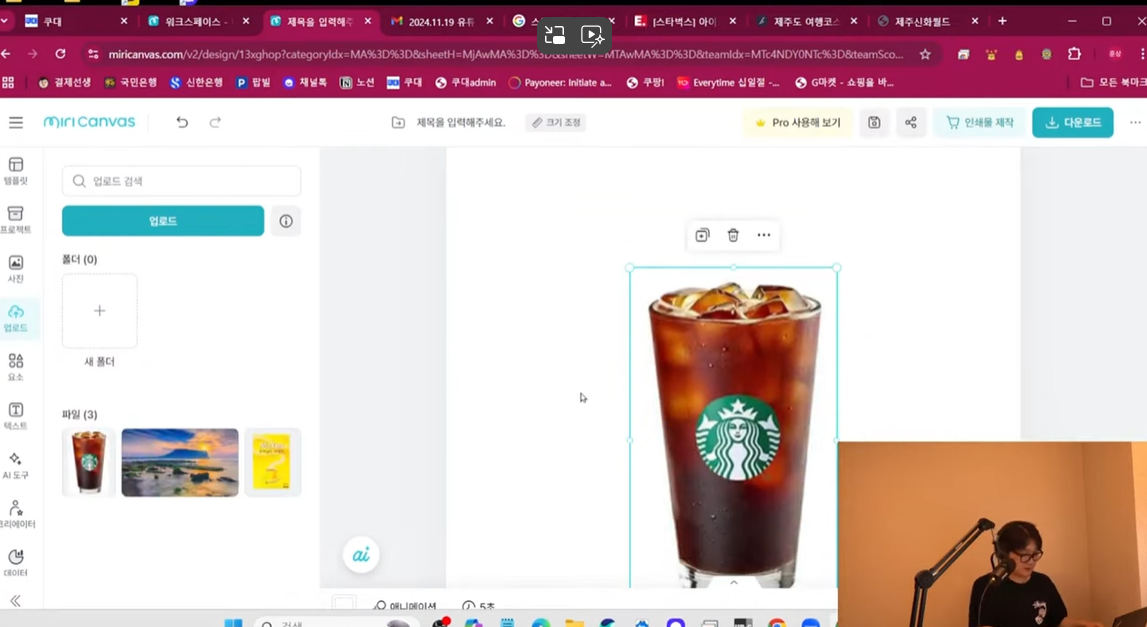Click the teal 업로드 button
The image size is (1147, 627).
[x=163, y=220]
